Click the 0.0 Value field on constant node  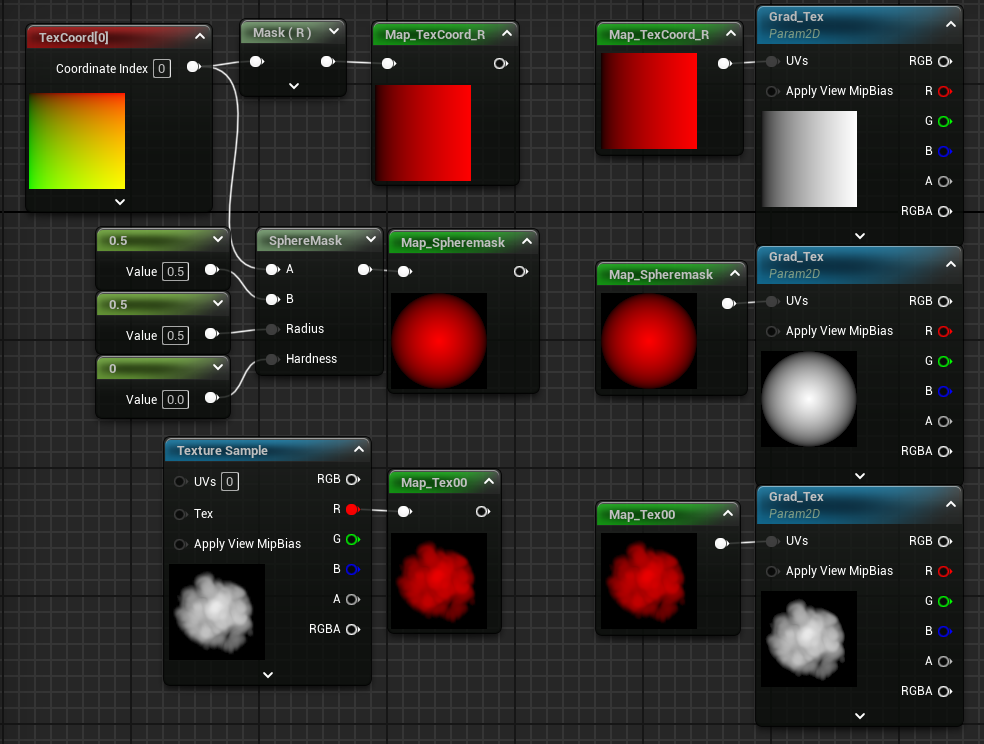[x=175, y=399]
